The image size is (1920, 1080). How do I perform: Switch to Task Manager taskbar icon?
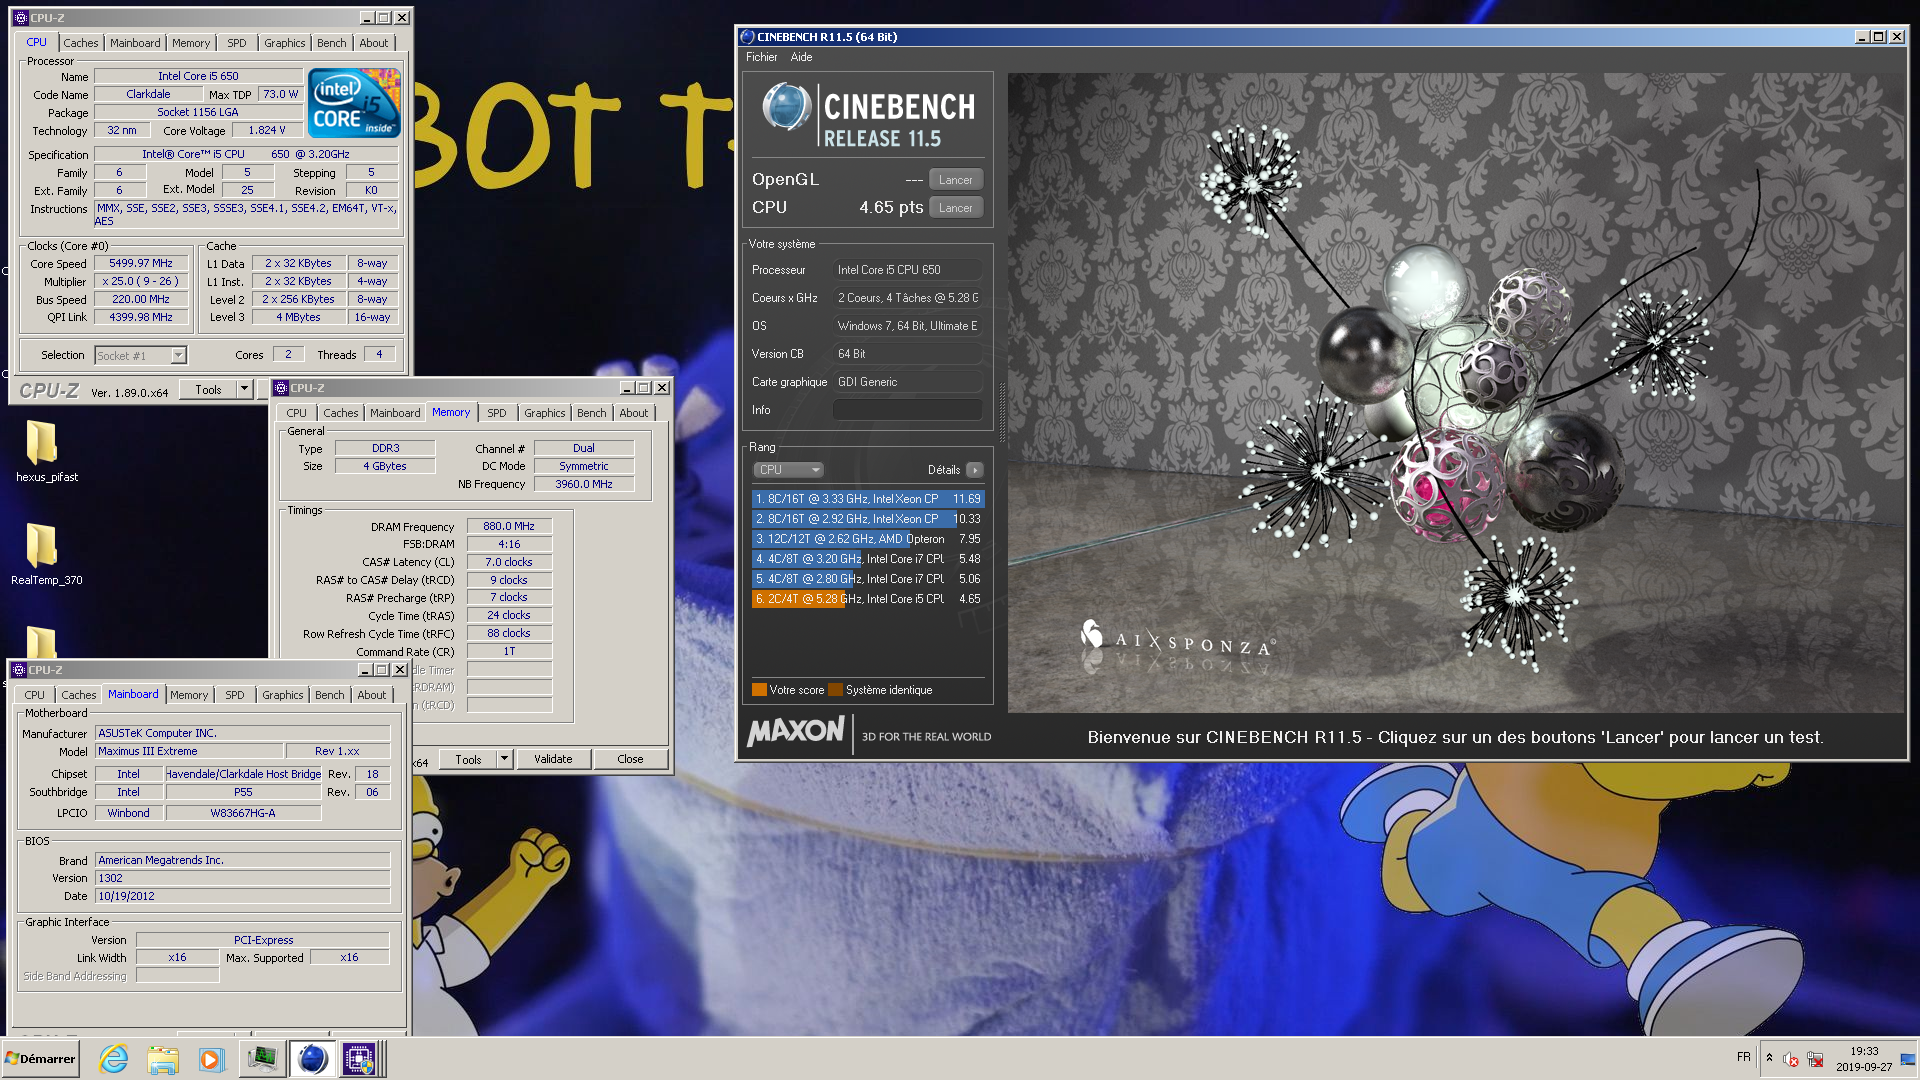click(x=262, y=1058)
